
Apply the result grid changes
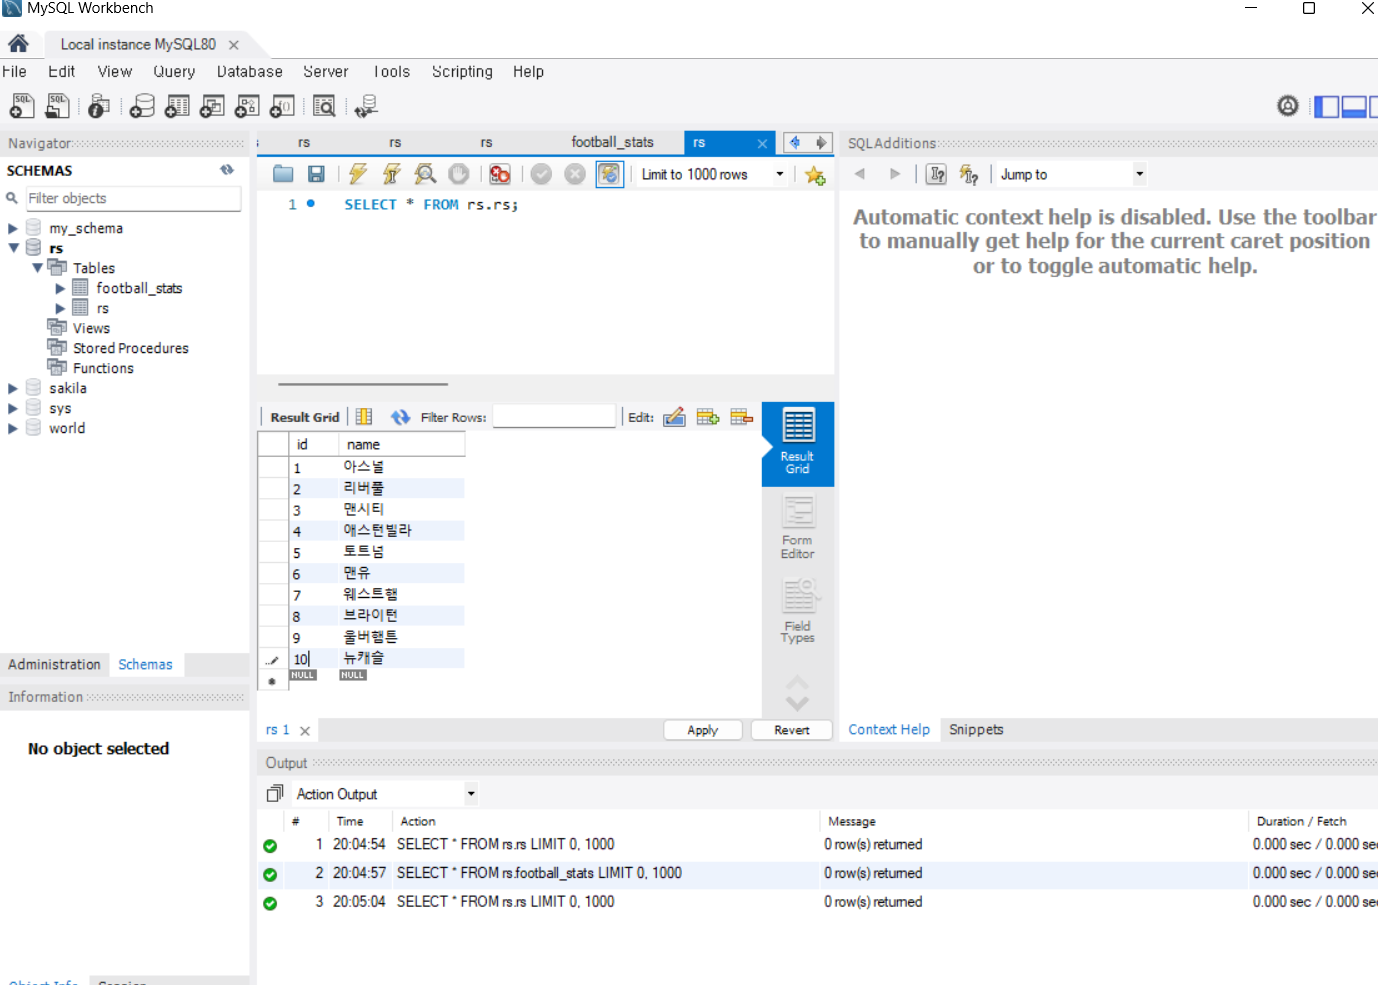703,730
